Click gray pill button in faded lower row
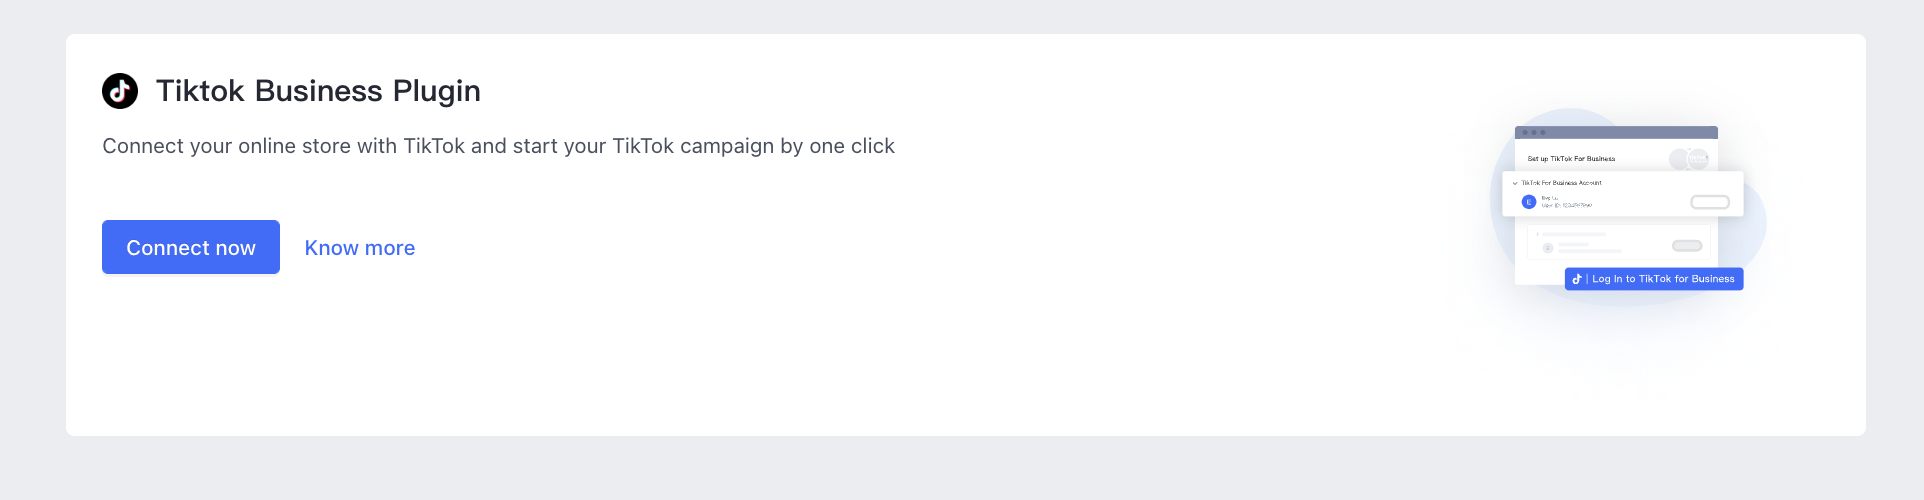The height and width of the screenshot is (500, 1924). (1687, 246)
